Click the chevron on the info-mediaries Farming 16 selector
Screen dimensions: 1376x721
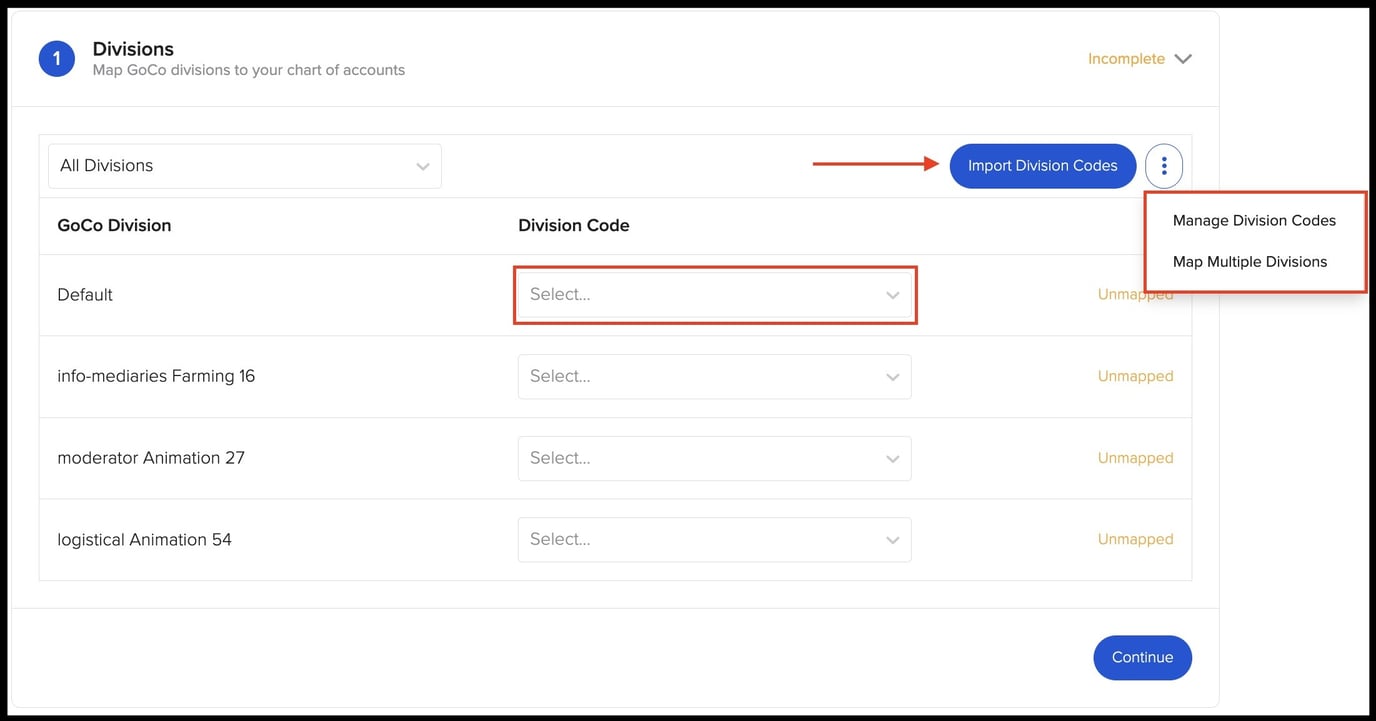(x=892, y=377)
